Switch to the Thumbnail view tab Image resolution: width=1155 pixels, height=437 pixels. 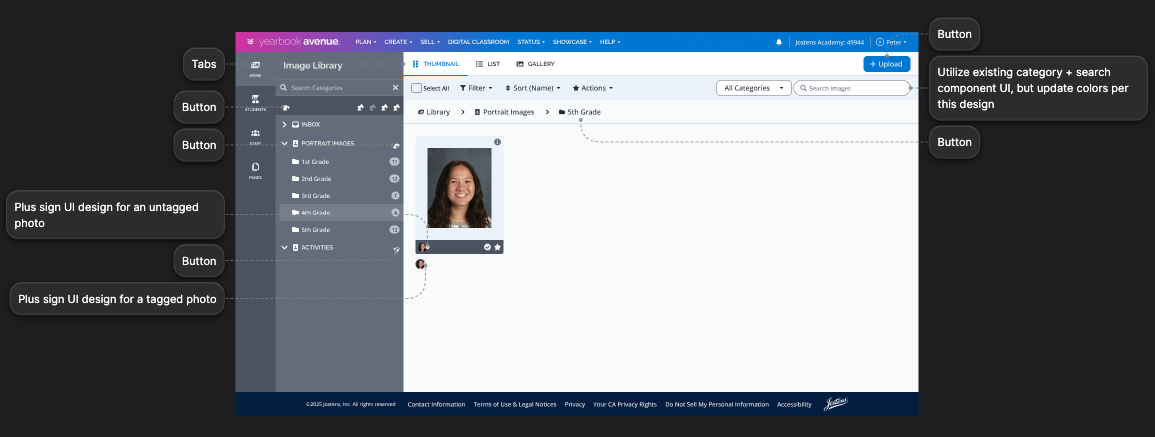[435, 64]
